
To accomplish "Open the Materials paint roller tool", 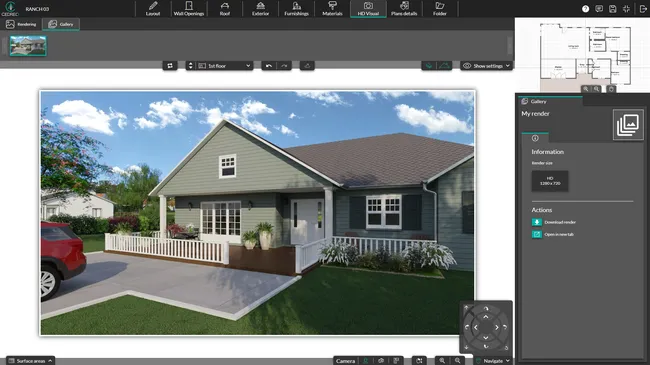I will [x=332, y=9].
